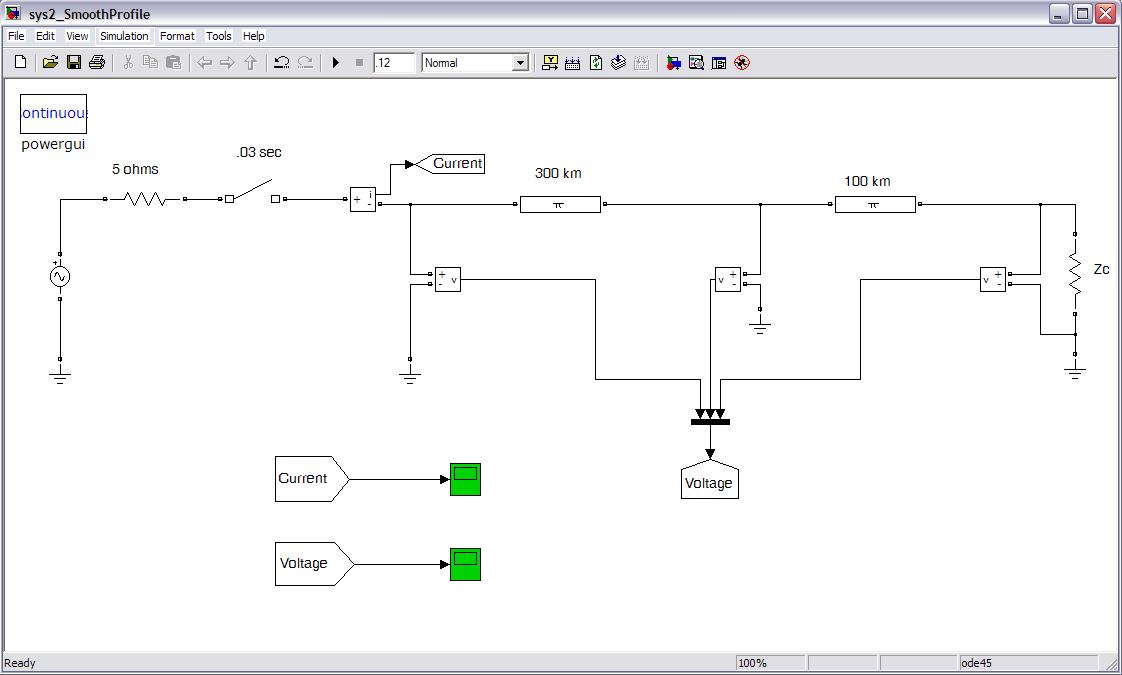The image size is (1122, 675).
Task: Click the Undo arrow icon
Action: click(282, 63)
